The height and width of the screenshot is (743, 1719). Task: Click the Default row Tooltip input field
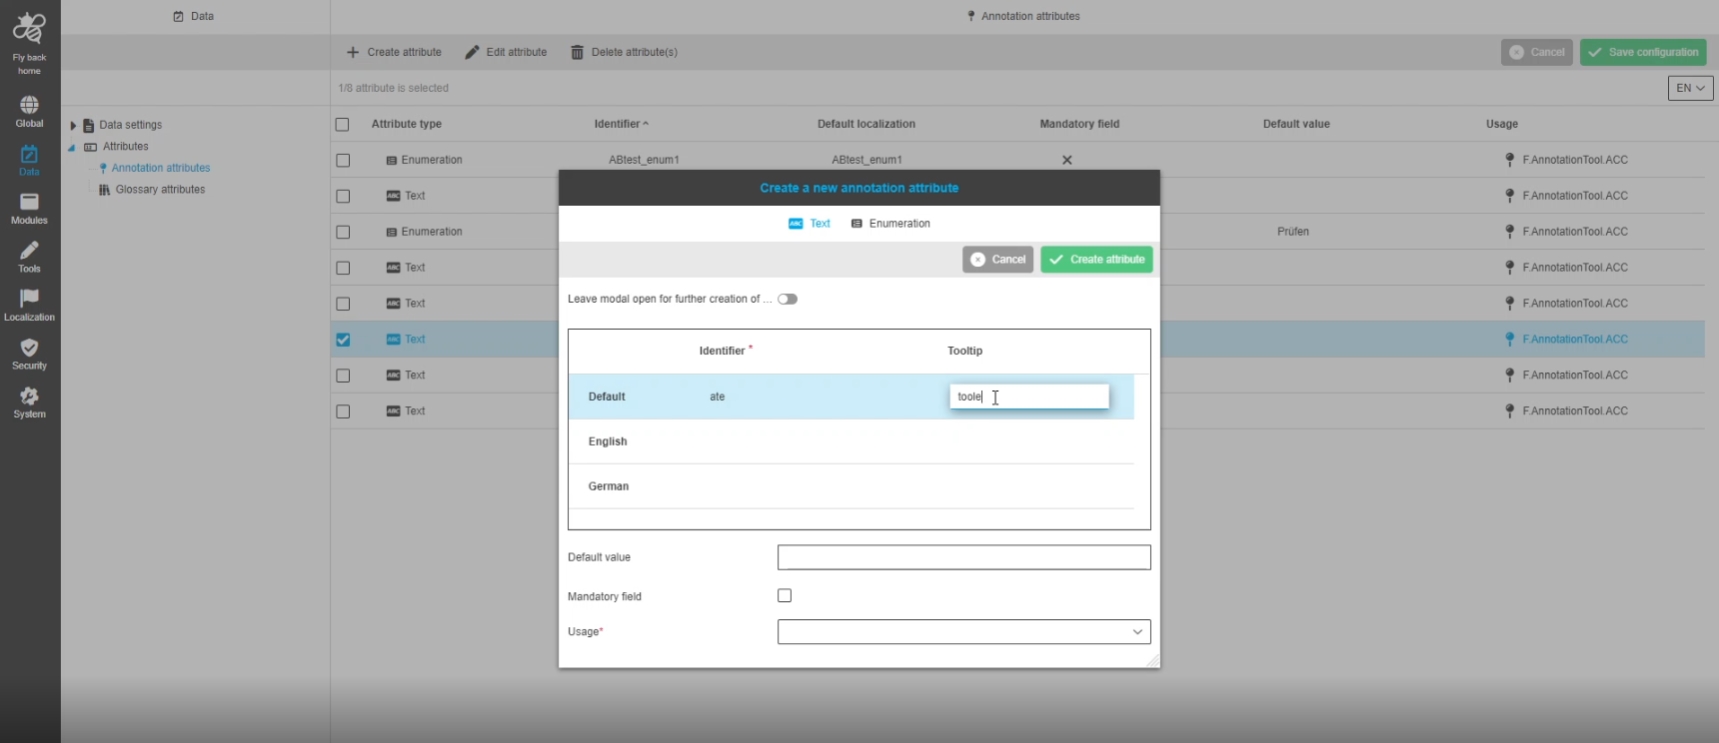pos(1029,397)
